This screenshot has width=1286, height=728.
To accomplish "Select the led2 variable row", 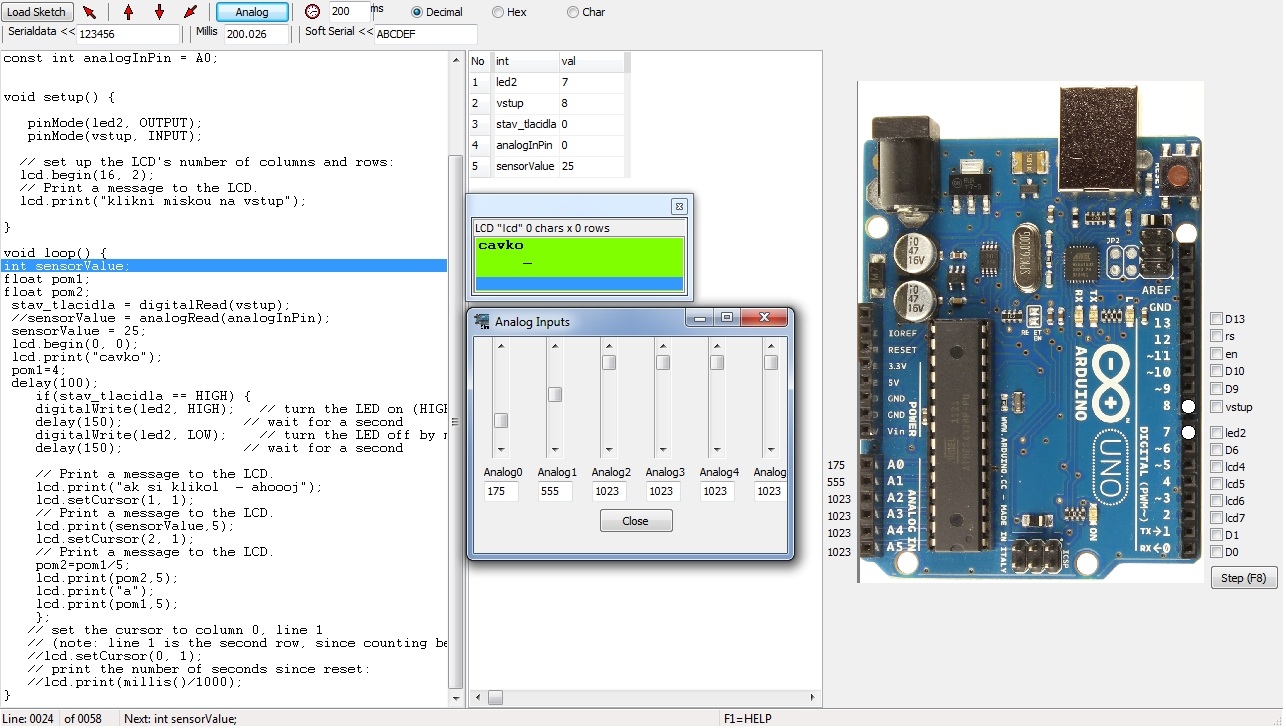I will click(x=548, y=82).
